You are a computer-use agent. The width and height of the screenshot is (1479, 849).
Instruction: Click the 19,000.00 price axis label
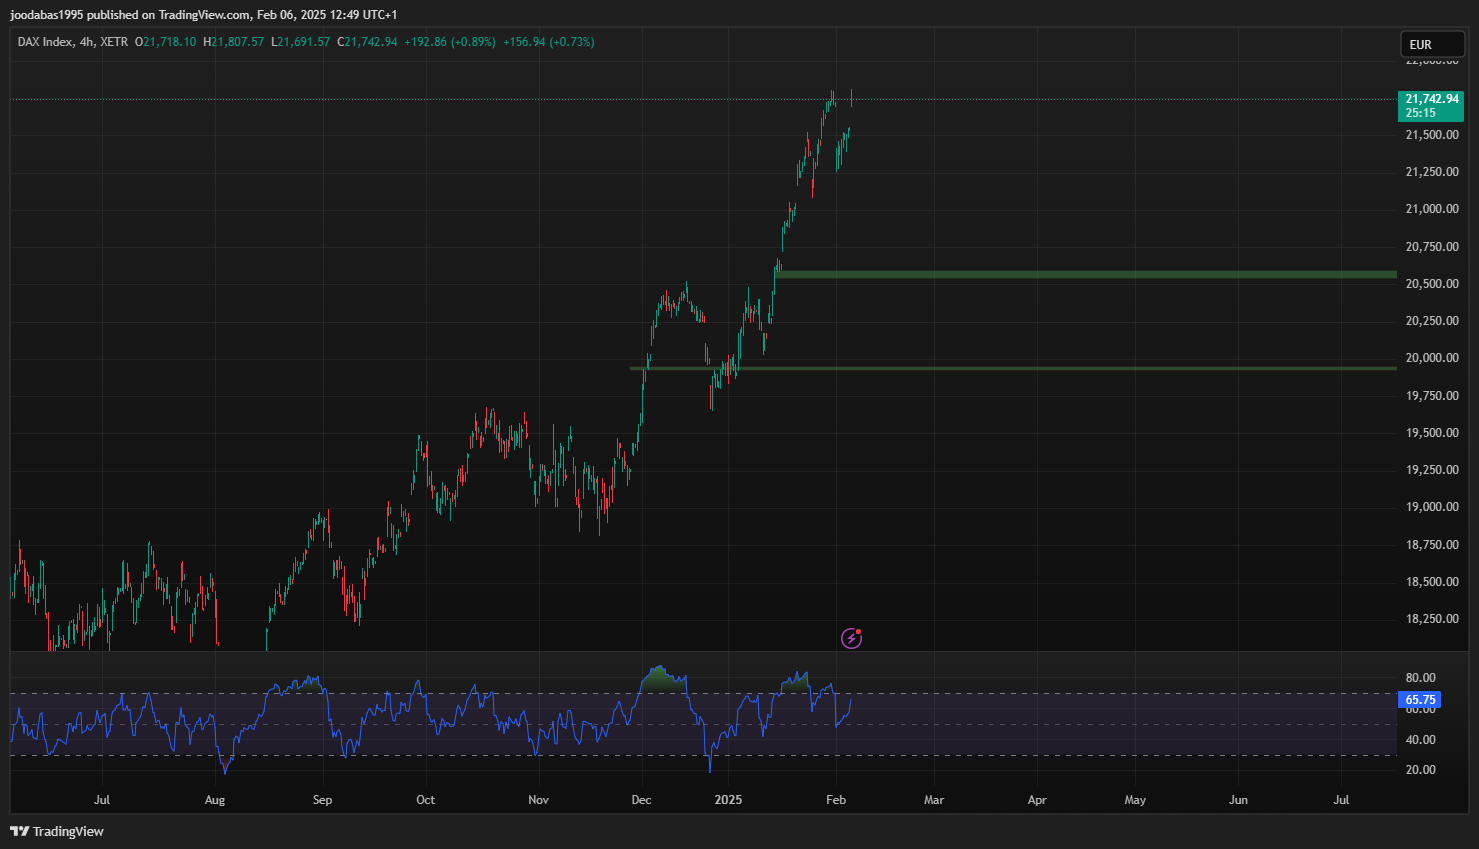(1432, 507)
